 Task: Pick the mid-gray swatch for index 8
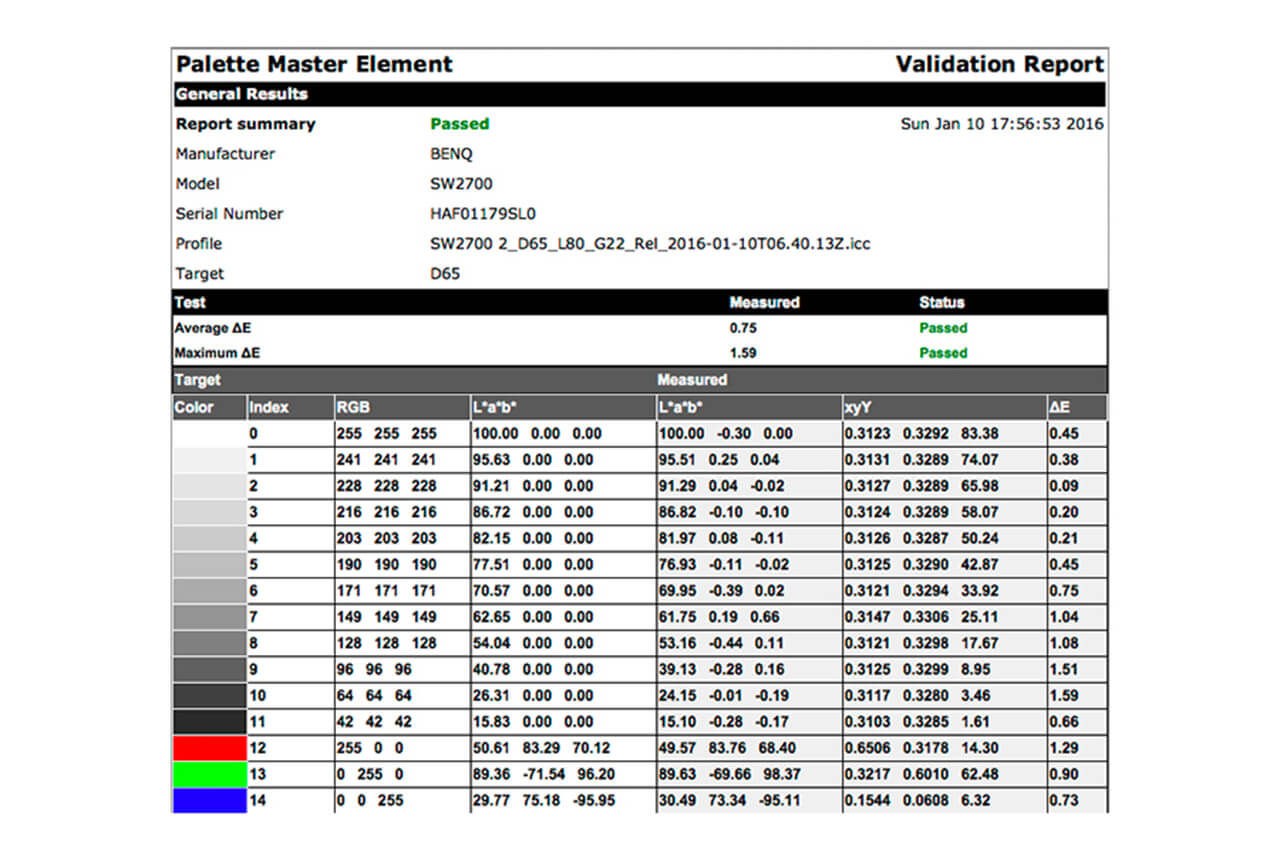209,643
